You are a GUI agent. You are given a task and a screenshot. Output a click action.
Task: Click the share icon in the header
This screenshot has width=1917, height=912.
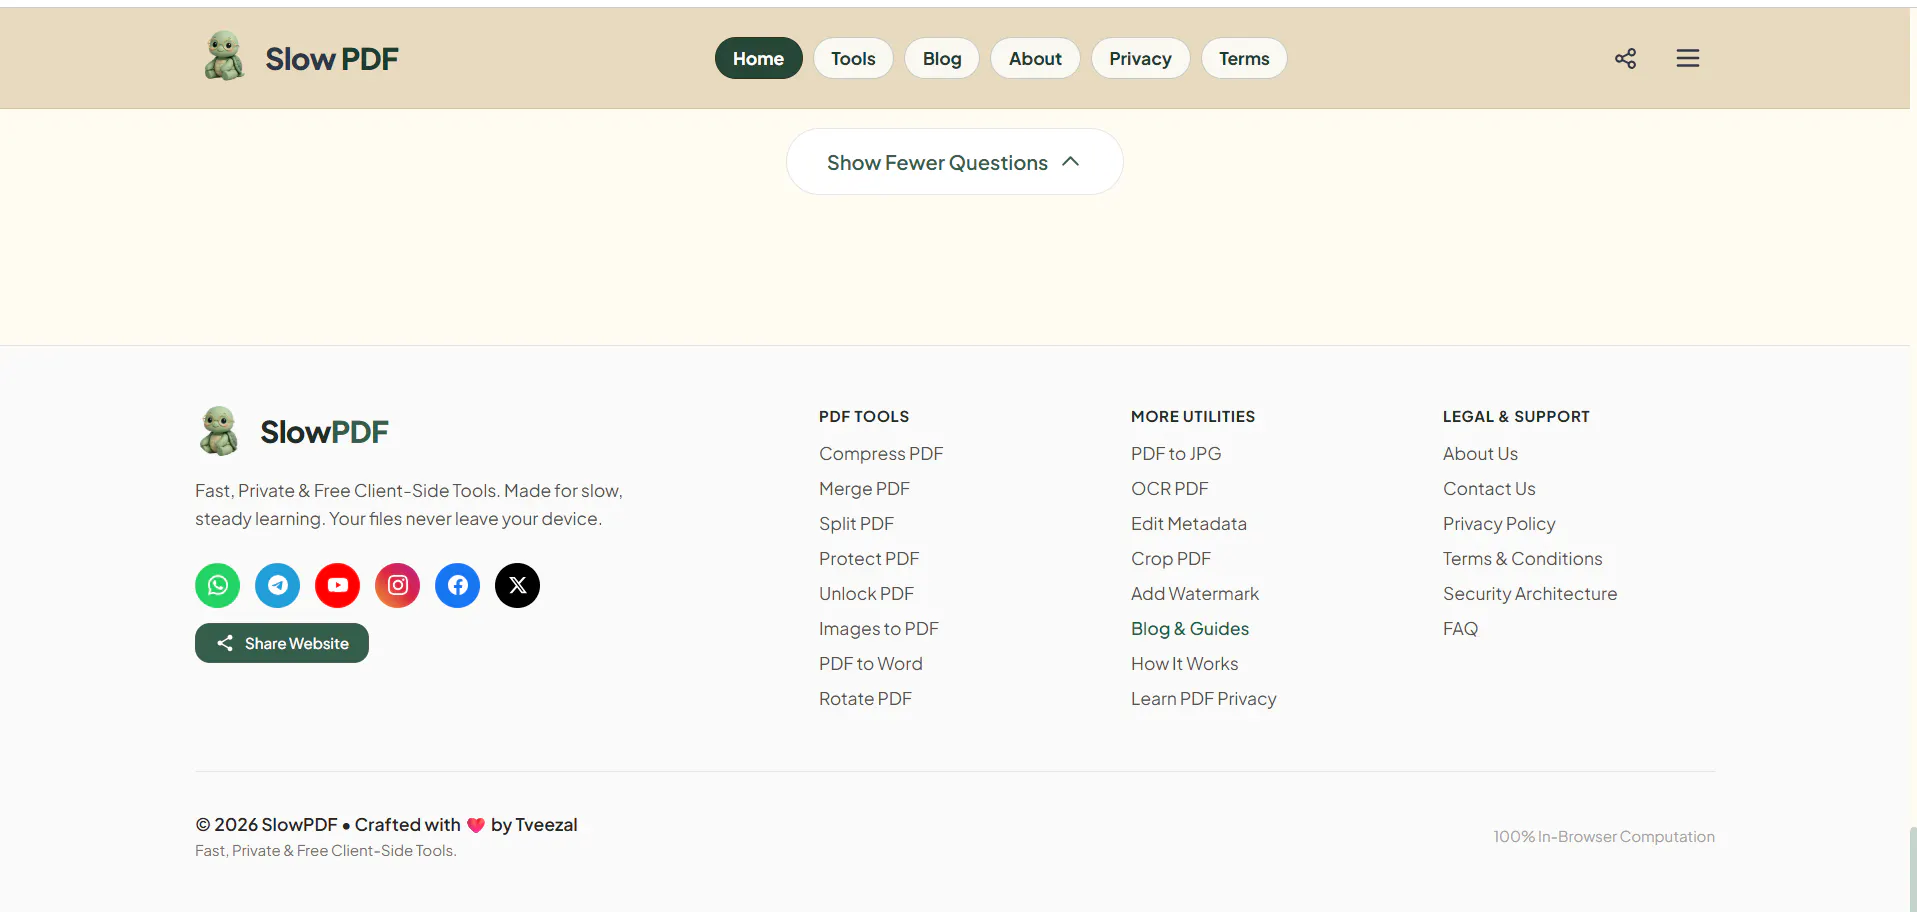1625,58
